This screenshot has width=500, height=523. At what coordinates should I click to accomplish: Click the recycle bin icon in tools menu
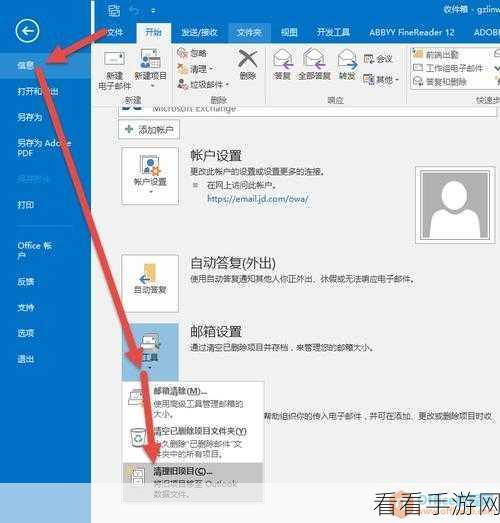pos(138,437)
